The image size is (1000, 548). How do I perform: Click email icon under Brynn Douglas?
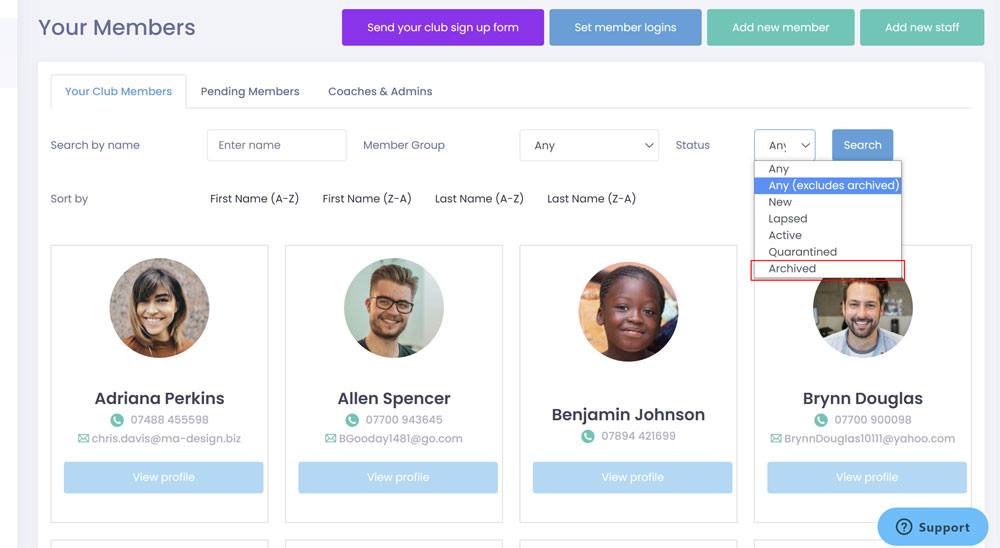776,438
